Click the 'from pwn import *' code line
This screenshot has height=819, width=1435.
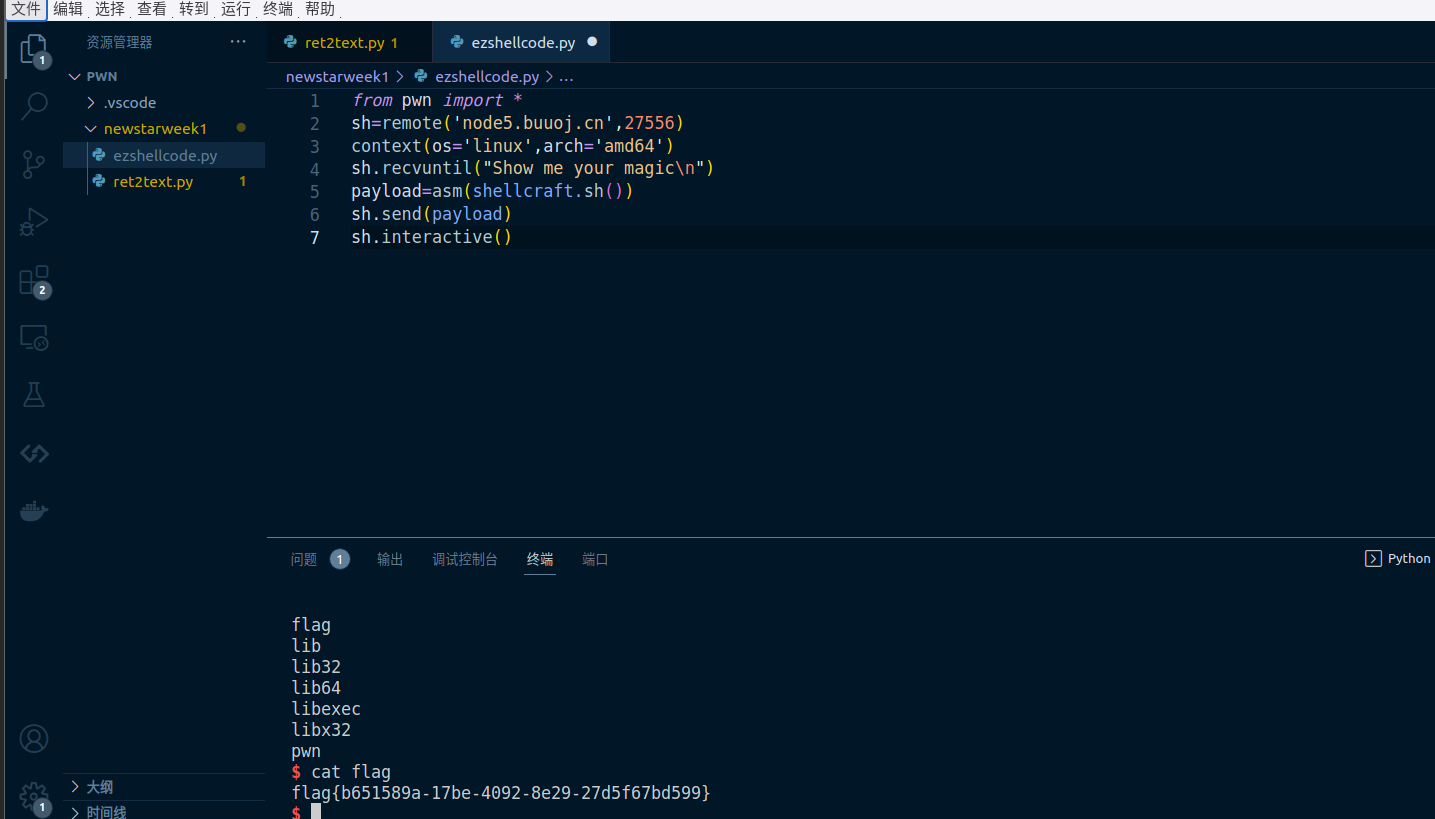click(437, 101)
